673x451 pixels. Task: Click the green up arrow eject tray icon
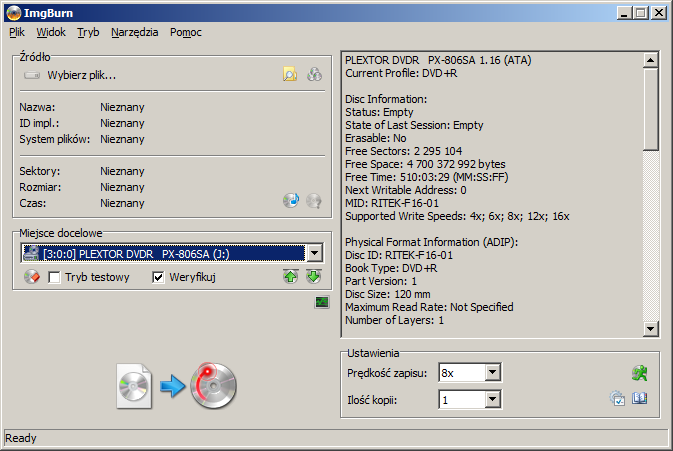click(x=291, y=277)
